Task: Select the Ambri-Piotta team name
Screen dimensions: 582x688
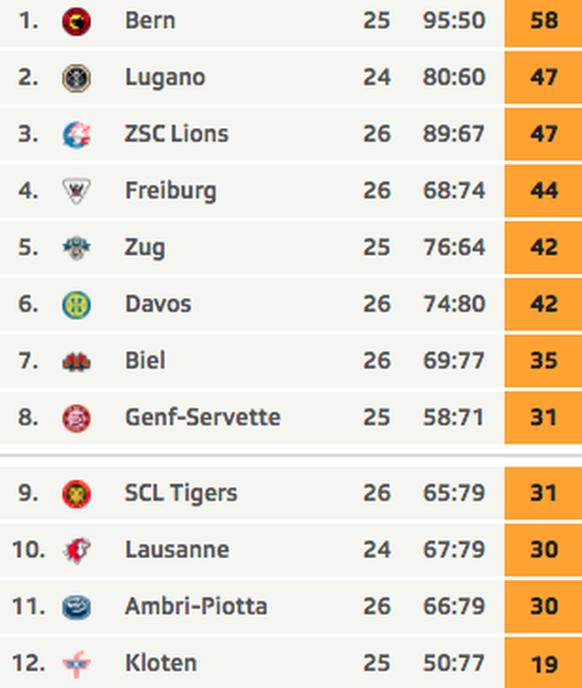Action: click(196, 606)
